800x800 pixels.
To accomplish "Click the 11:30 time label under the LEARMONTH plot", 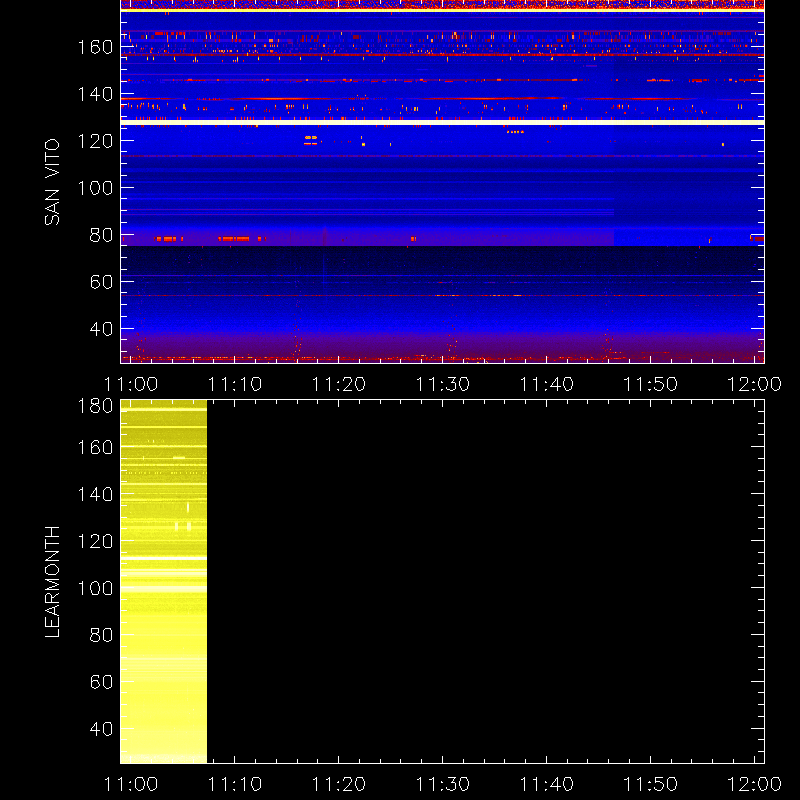I will click(443, 784).
